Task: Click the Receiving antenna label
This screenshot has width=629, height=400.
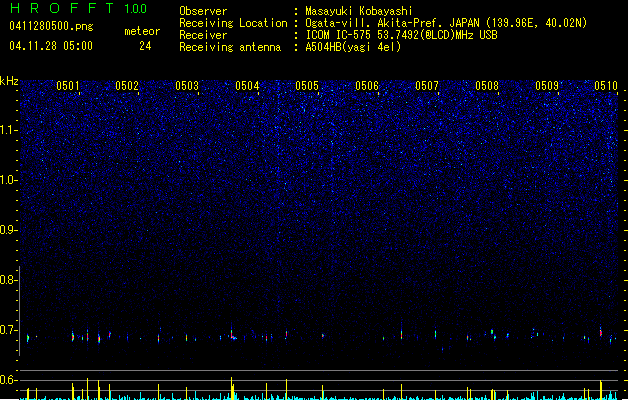Action: (230, 47)
